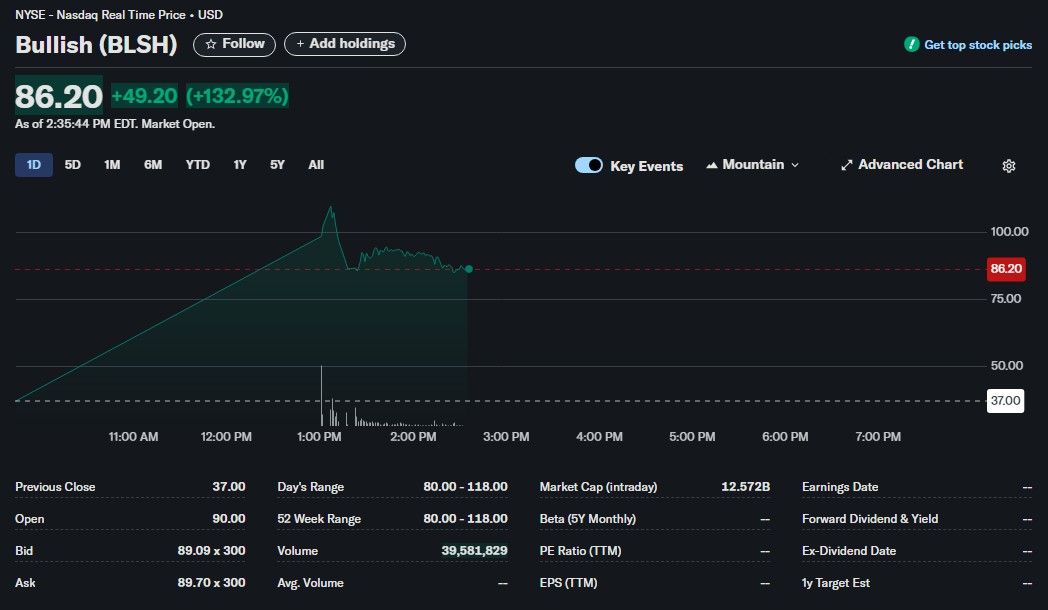This screenshot has height=610, width=1048.
Task: Switch to the 6M range tab
Action: click(152, 165)
